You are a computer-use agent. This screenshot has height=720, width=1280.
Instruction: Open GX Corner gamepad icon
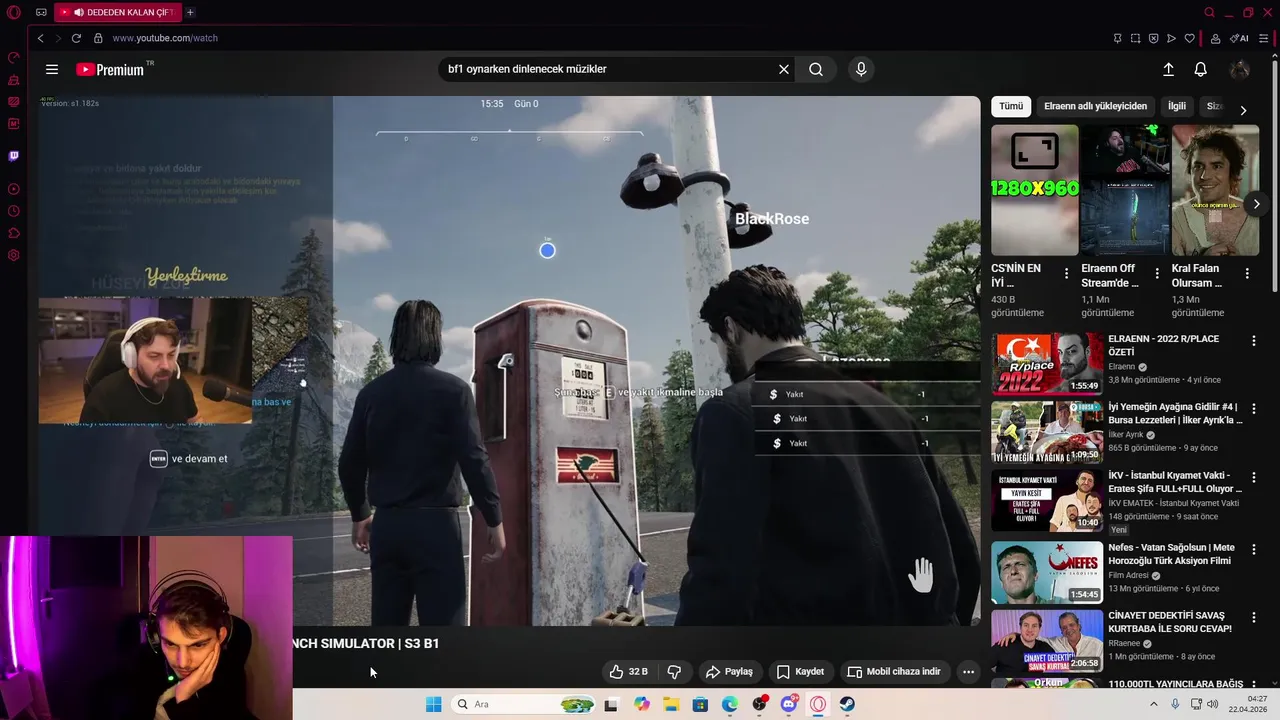(x=41, y=12)
